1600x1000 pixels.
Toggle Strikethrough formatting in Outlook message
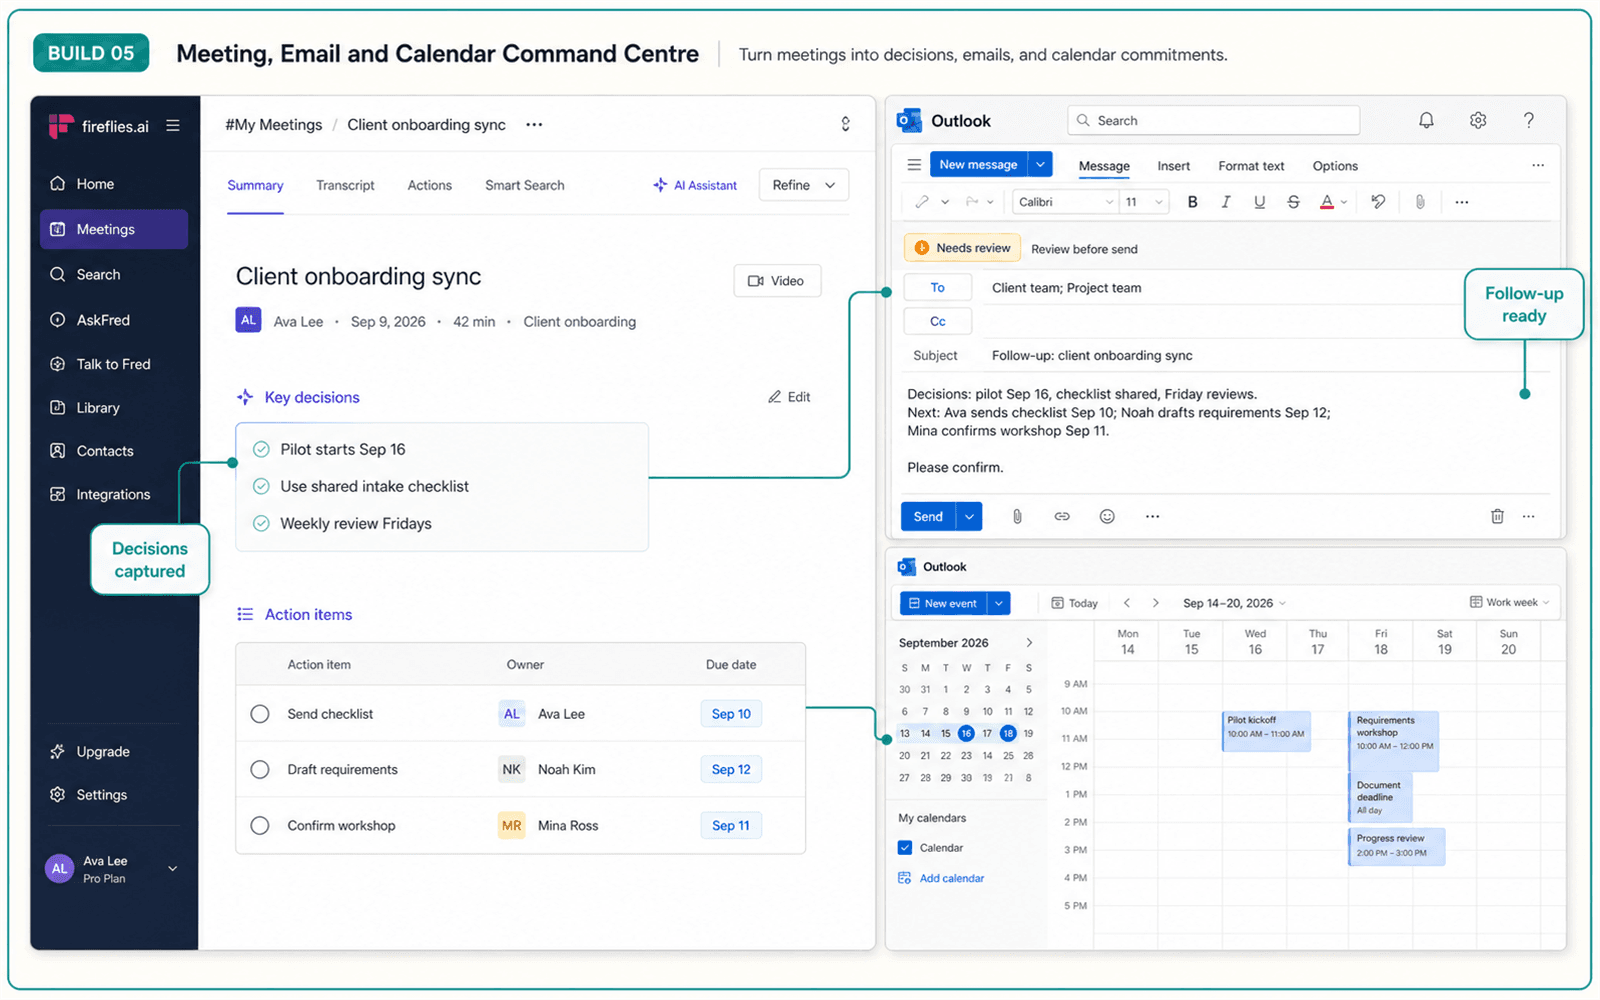pos(1293,202)
